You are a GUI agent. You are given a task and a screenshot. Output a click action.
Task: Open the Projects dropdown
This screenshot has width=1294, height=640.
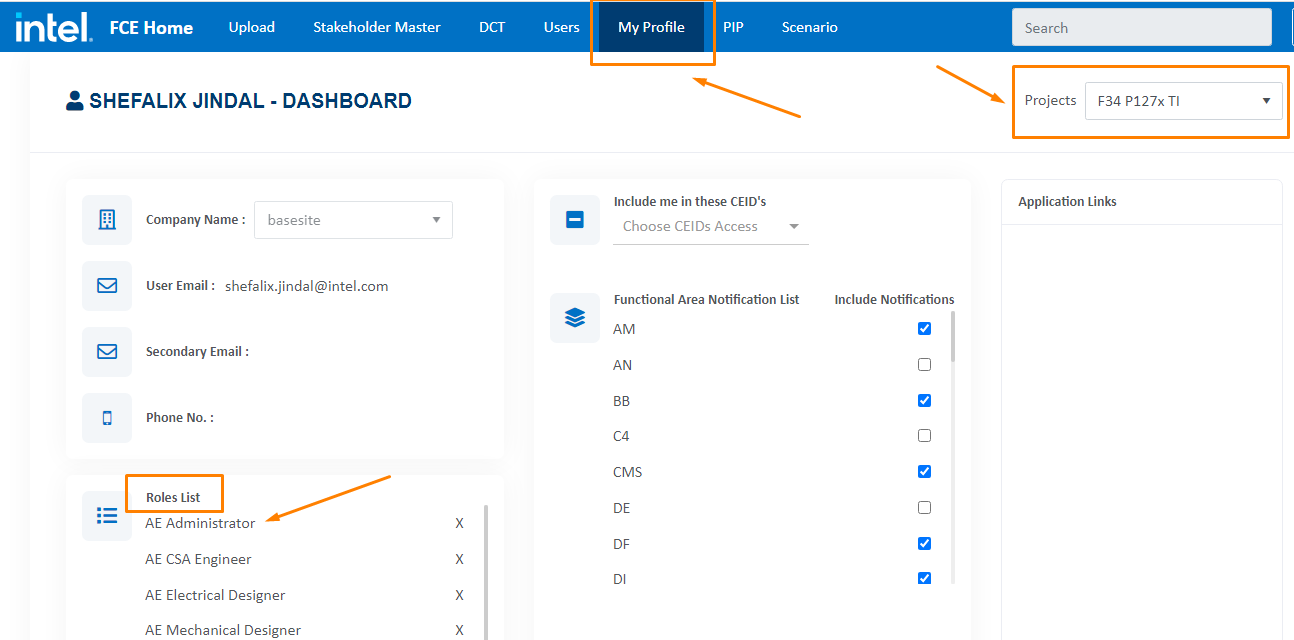[1183, 101]
